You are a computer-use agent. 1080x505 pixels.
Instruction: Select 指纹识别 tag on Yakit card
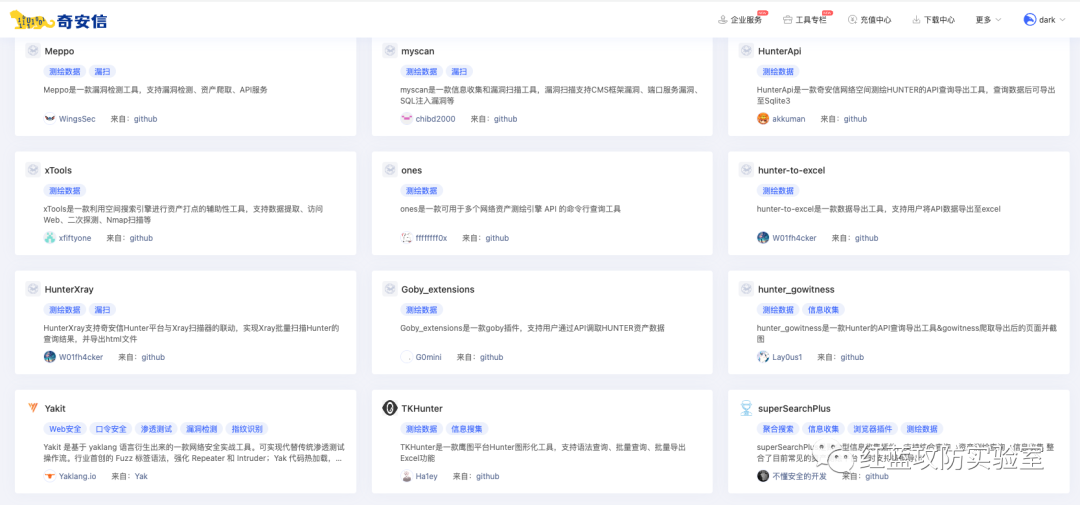click(247, 429)
